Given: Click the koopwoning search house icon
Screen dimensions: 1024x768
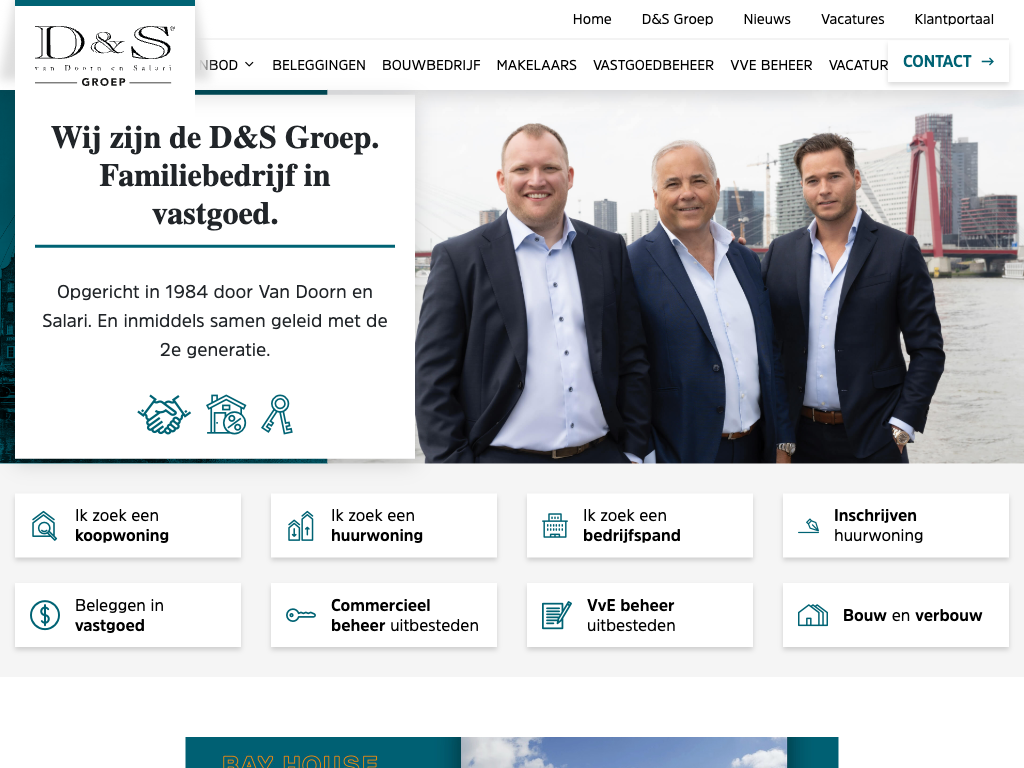Looking at the screenshot, I should pyautogui.click(x=44, y=526).
